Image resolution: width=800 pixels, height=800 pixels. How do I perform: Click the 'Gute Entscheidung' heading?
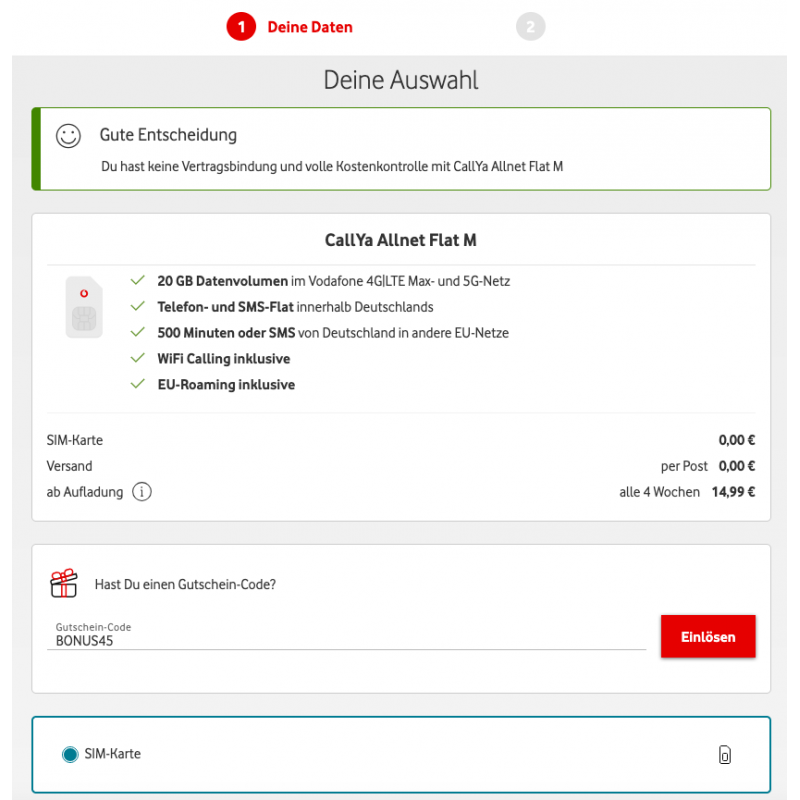tap(168, 135)
